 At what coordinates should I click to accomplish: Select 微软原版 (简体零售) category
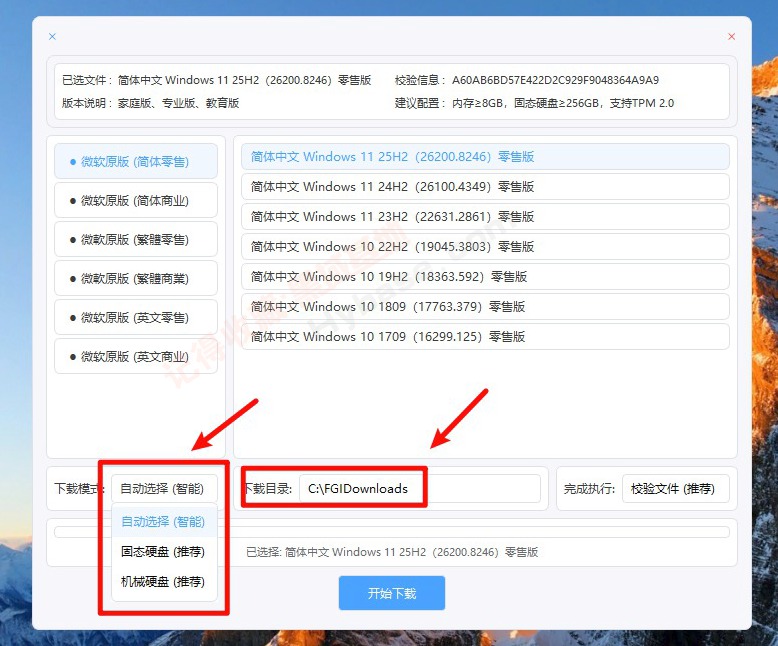(x=136, y=161)
